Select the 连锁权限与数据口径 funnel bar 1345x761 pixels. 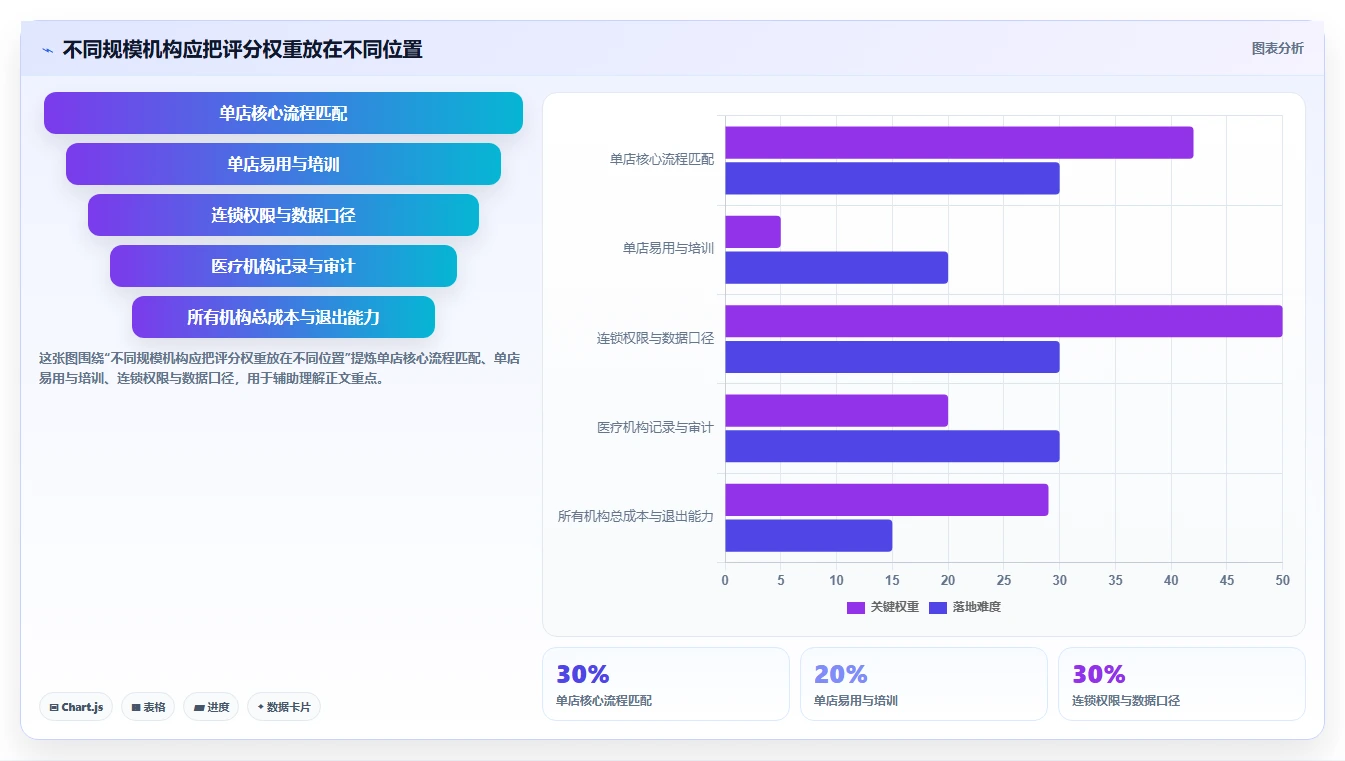283,215
